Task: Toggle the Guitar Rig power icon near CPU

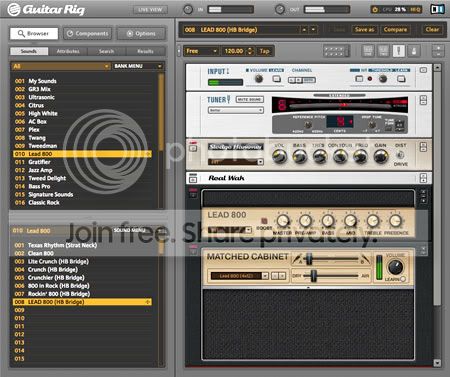Action: click(x=375, y=9)
